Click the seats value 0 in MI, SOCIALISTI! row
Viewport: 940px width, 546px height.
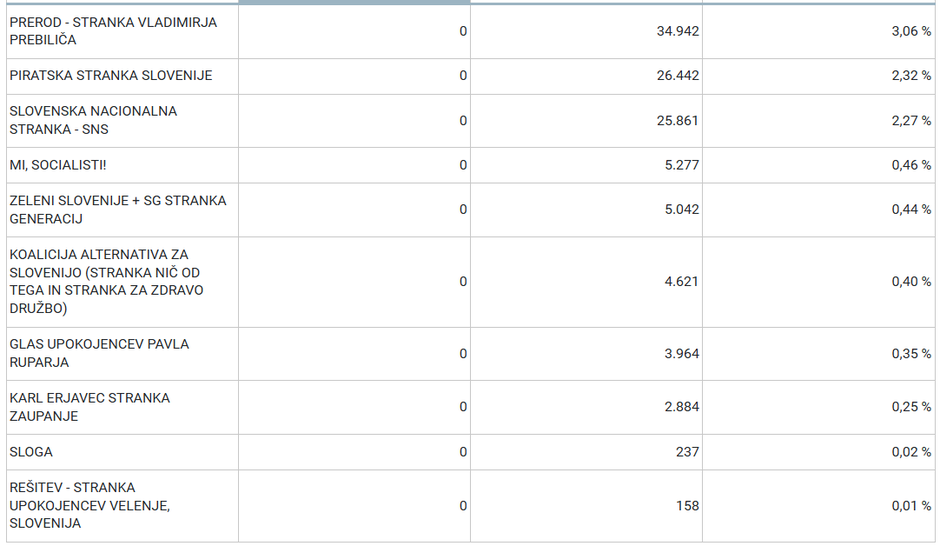(463, 165)
